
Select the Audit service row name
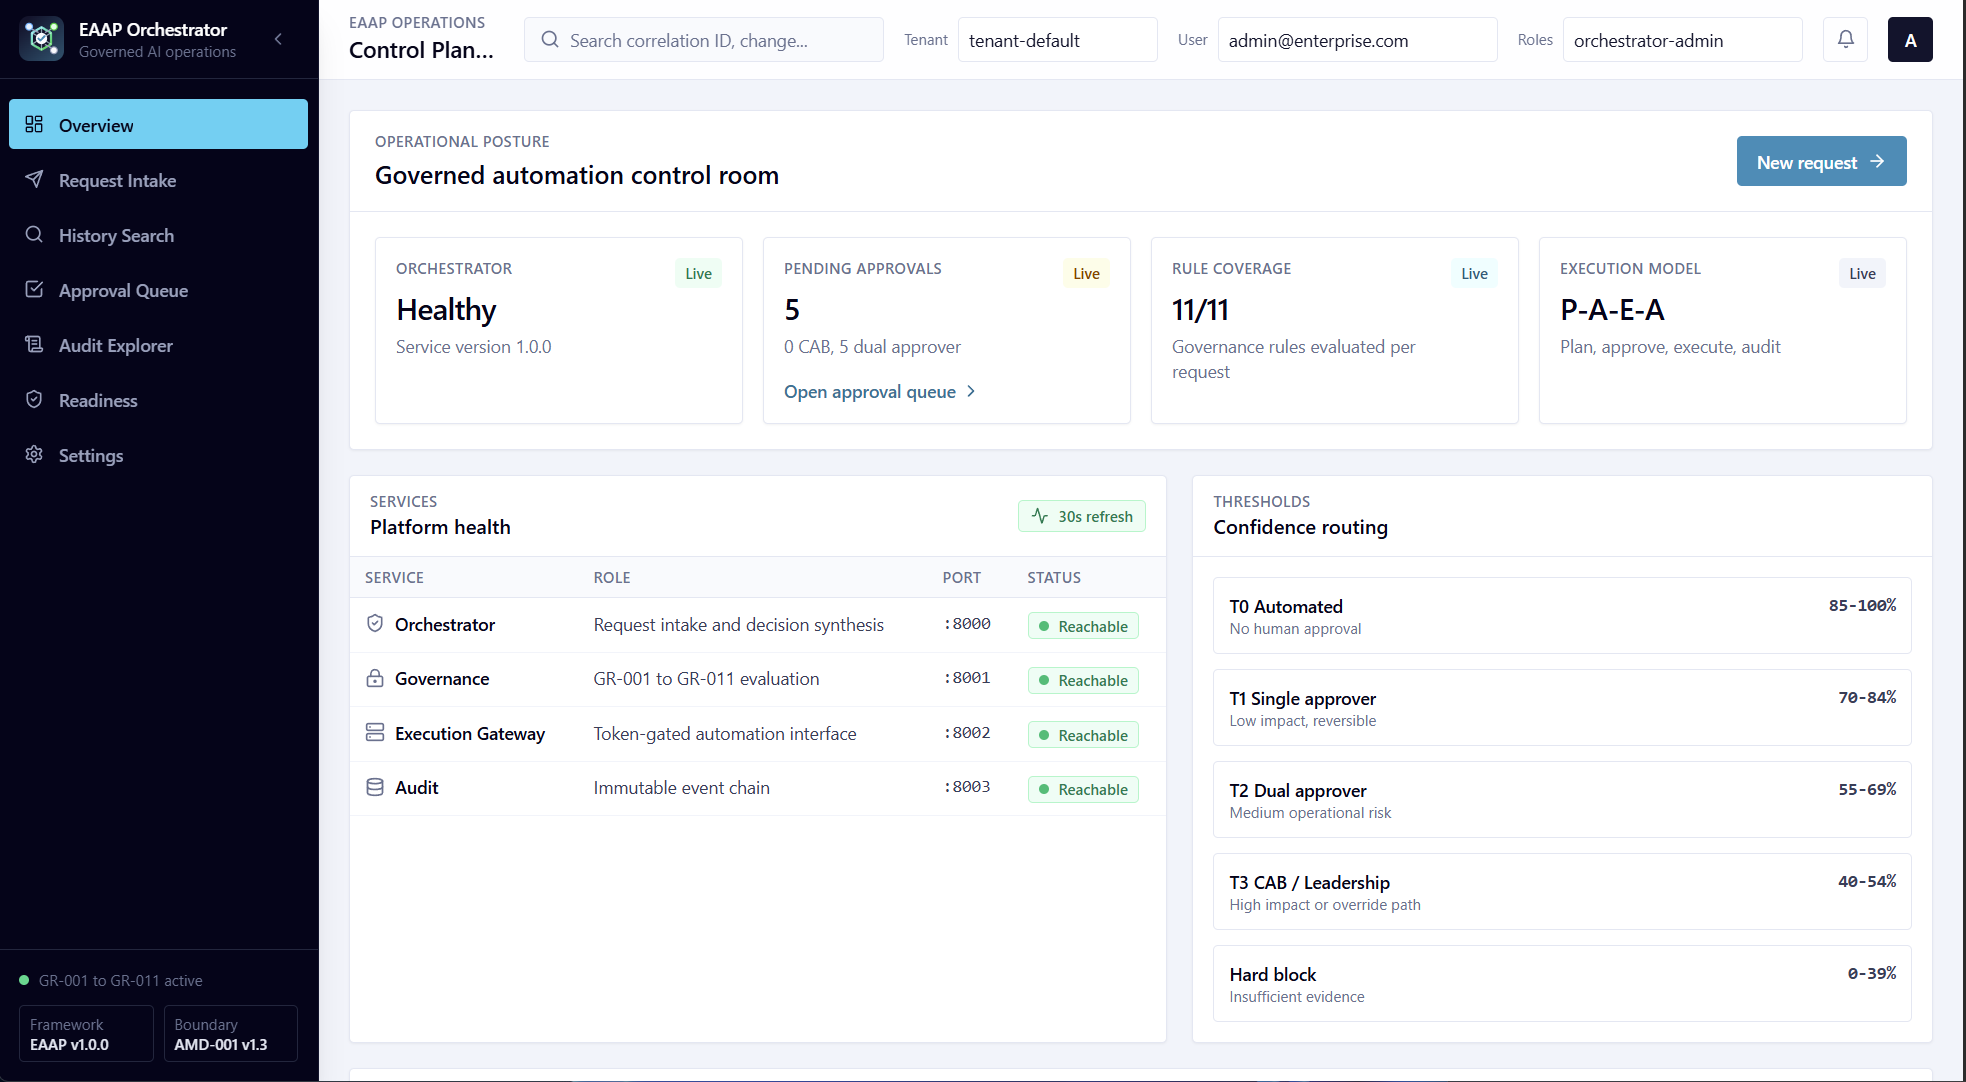[x=417, y=788]
